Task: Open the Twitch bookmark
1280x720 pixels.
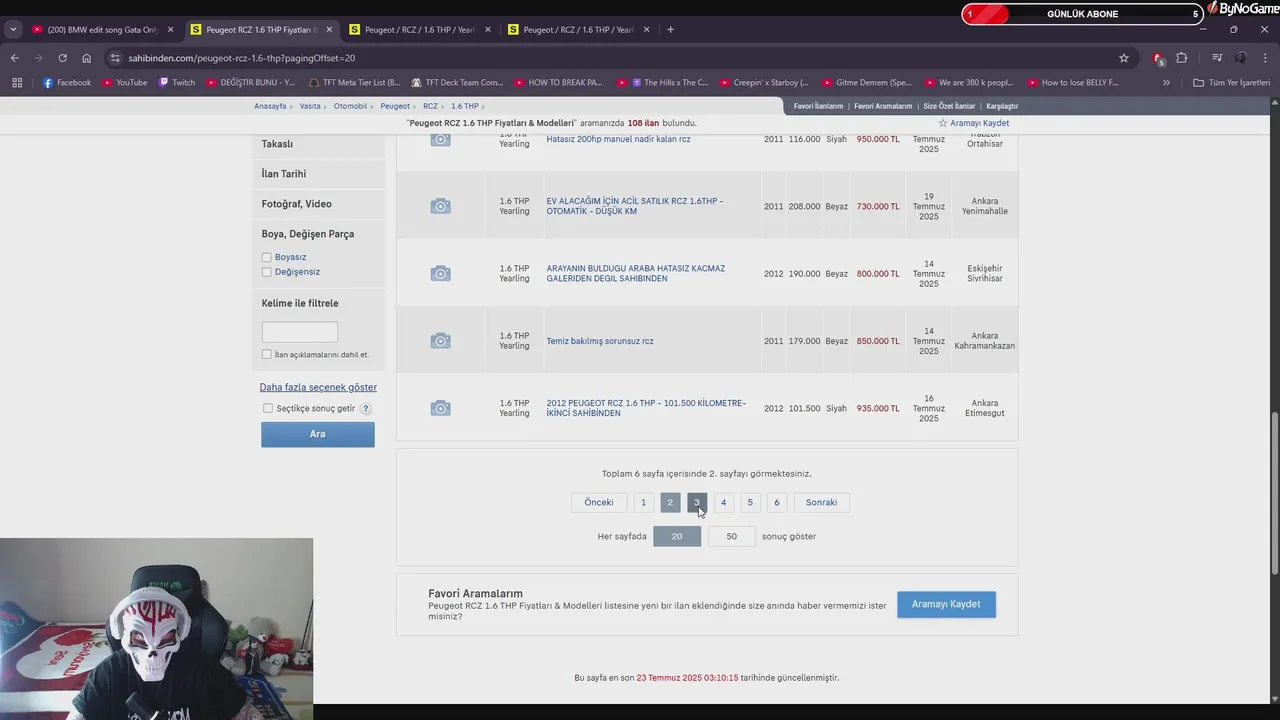Action: [x=177, y=83]
